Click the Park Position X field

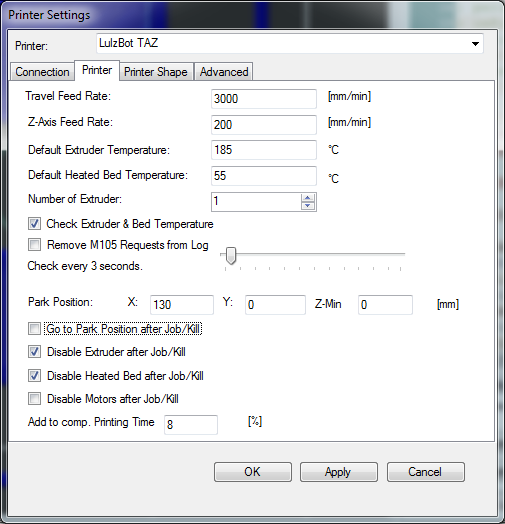point(182,304)
